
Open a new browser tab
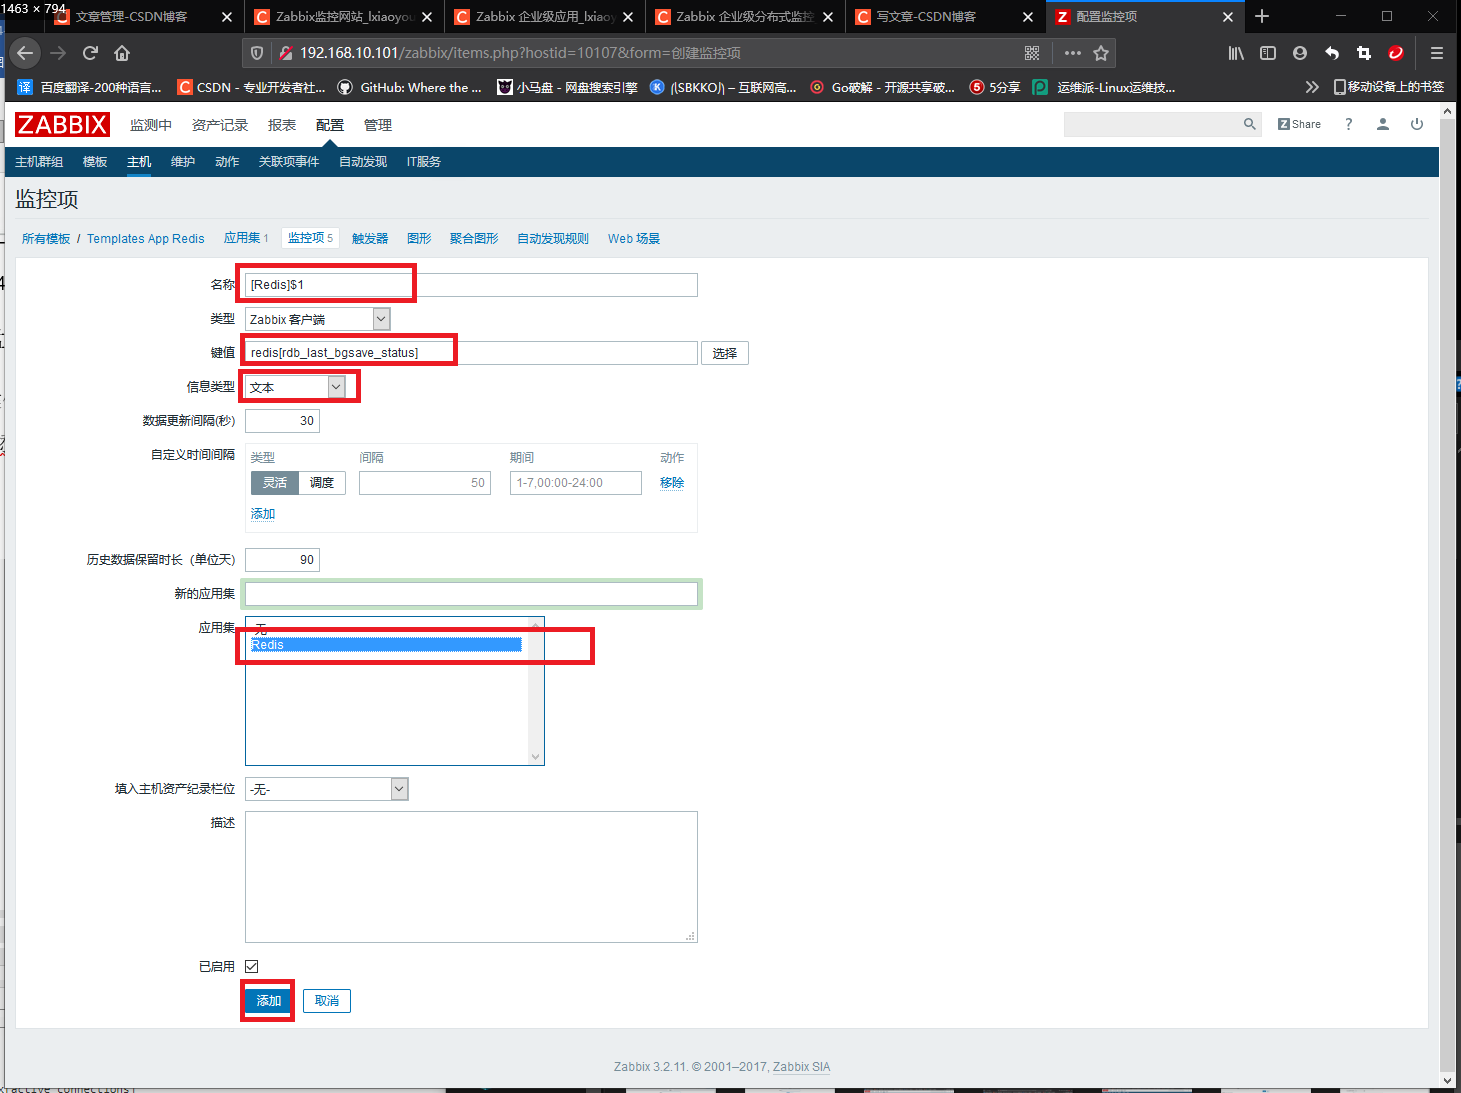coord(1262,16)
